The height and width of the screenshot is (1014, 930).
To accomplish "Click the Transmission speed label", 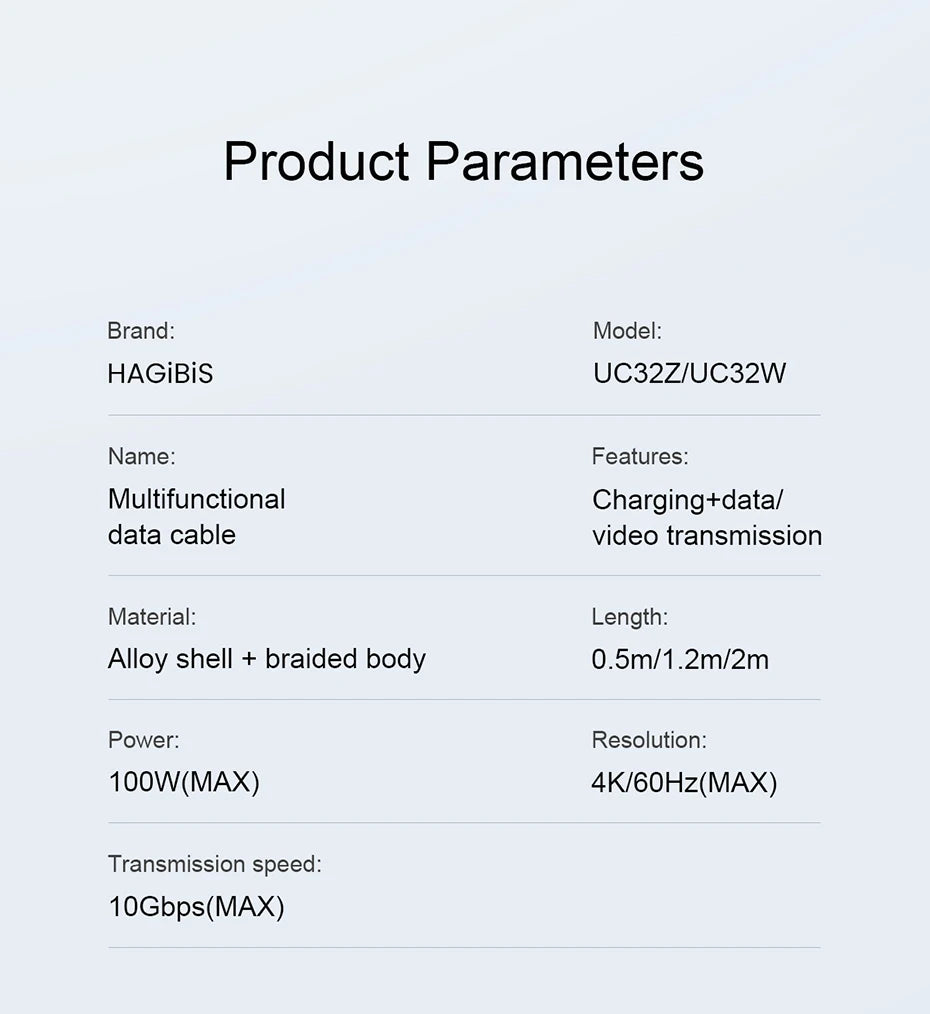I will coord(215,864).
